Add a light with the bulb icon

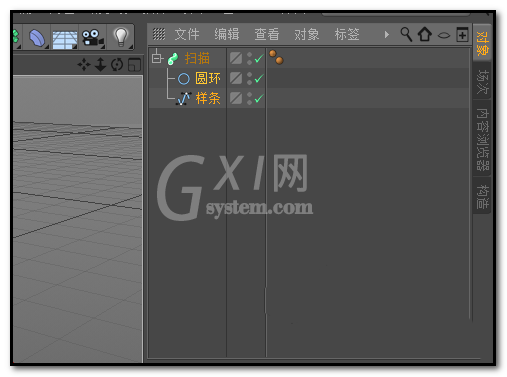121,37
